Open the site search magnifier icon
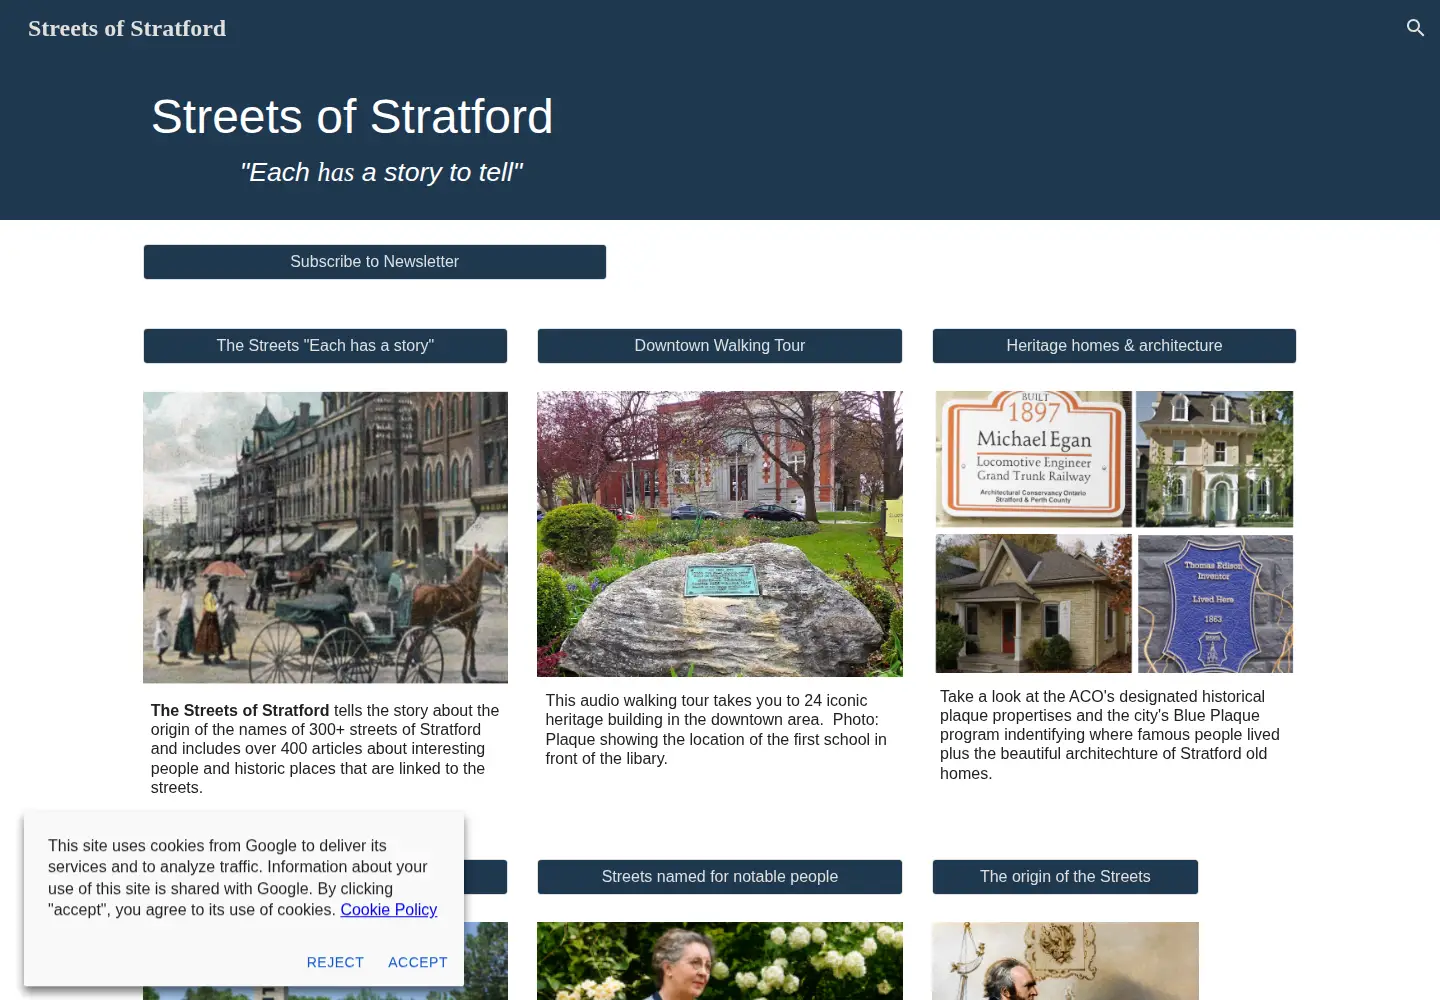This screenshot has width=1440, height=1000. [1415, 28]
